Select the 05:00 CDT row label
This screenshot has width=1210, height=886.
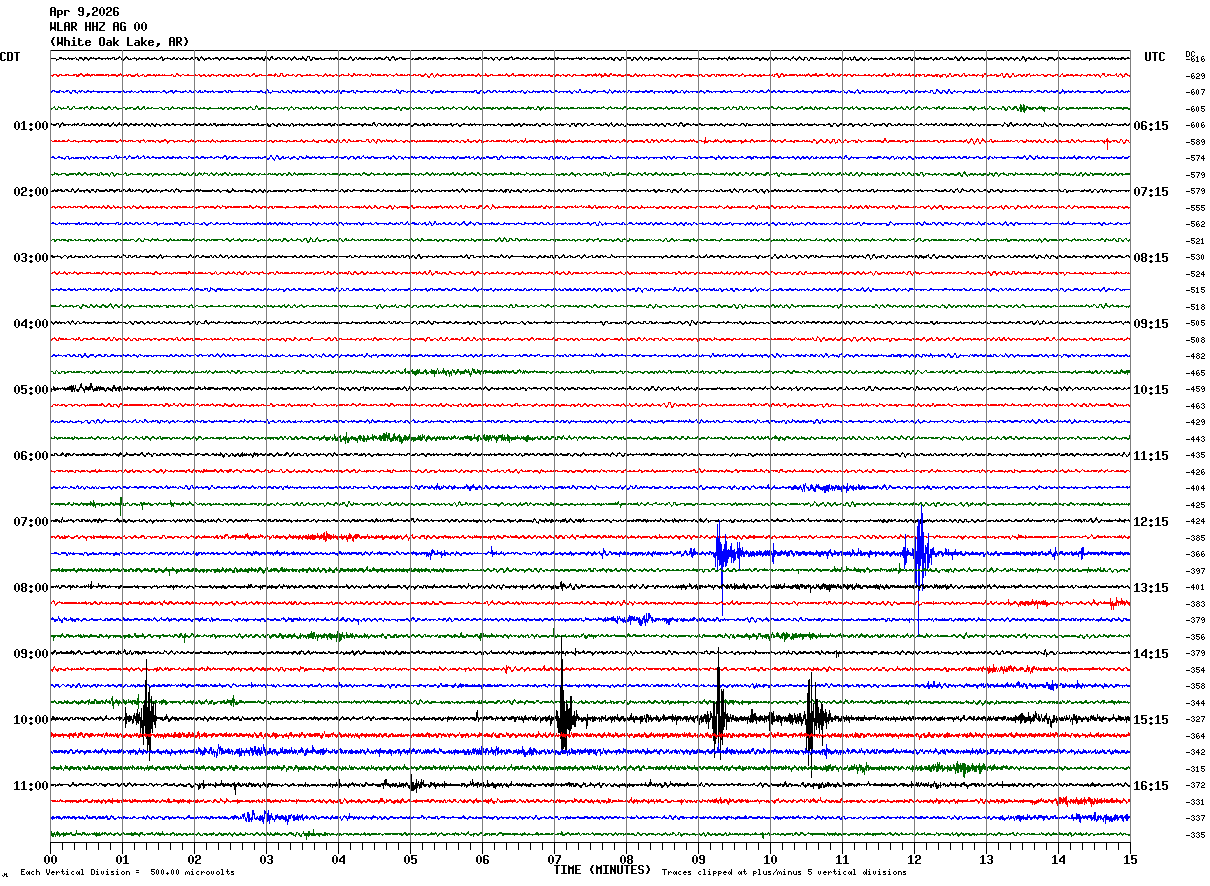31,390
